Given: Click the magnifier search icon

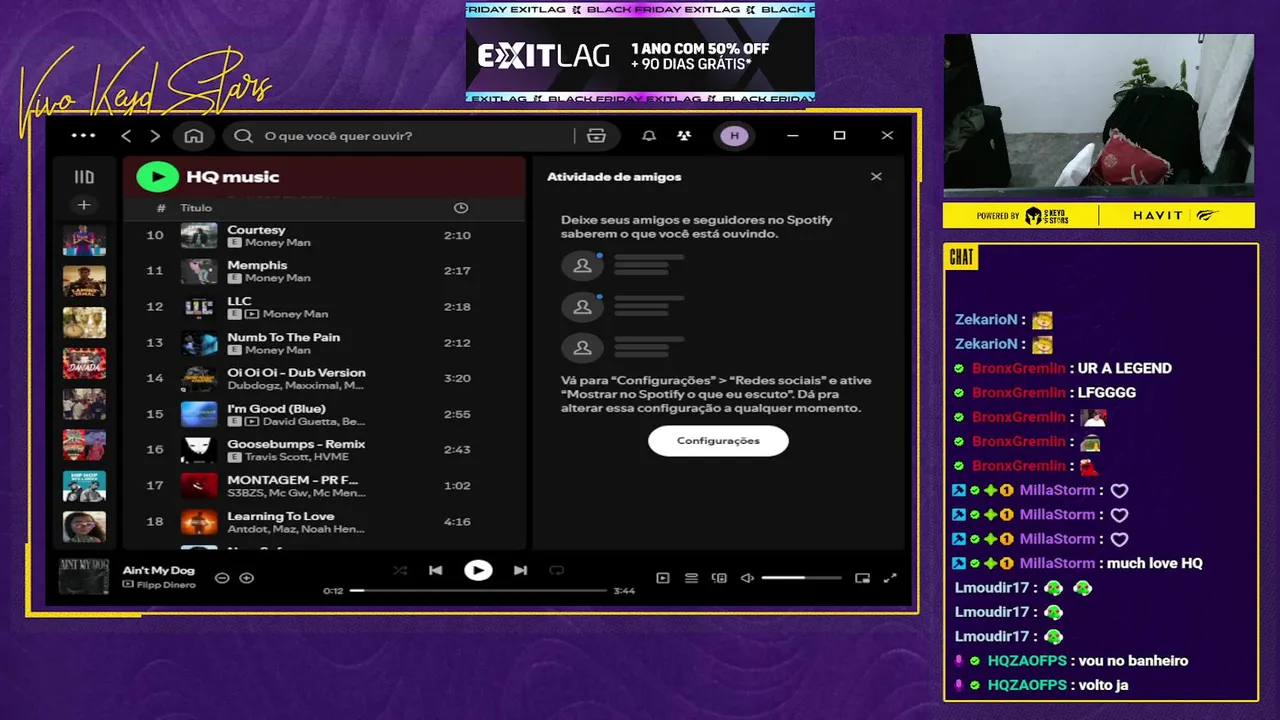Looking at the screenshot, I should [243, 136].
